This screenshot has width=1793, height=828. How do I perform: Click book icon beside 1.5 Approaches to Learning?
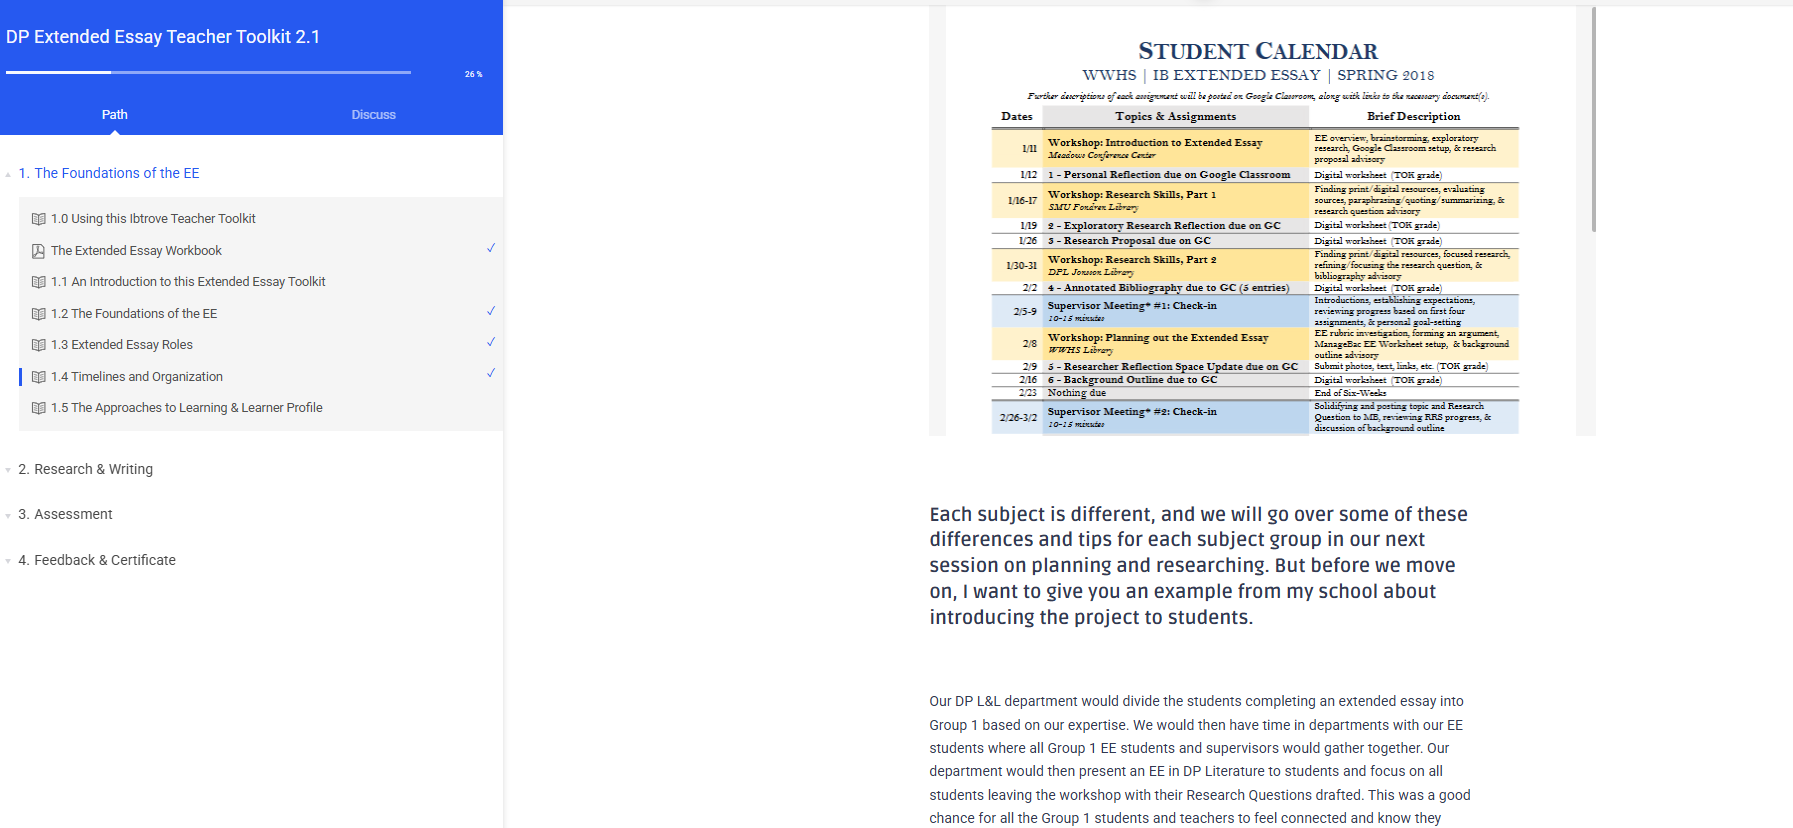click(38, 408)
